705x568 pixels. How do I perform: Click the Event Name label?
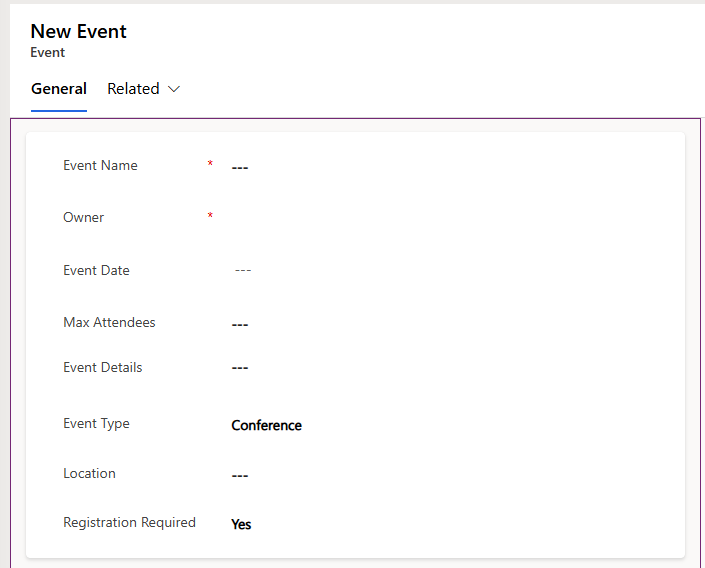(100, 165)
